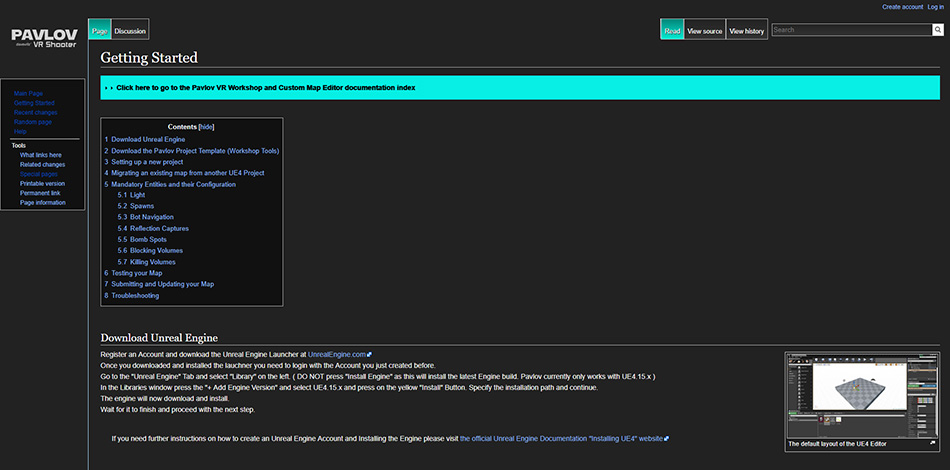Viewport: 950px width, 470px height.
Task: Switch to the Discussion tab
Action: 130,31
